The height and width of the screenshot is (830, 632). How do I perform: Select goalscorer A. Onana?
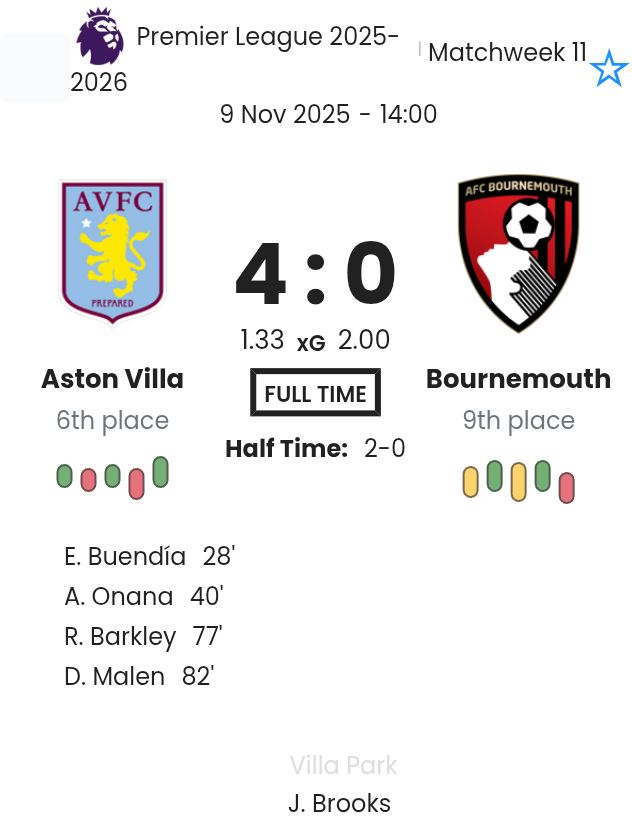119,596
